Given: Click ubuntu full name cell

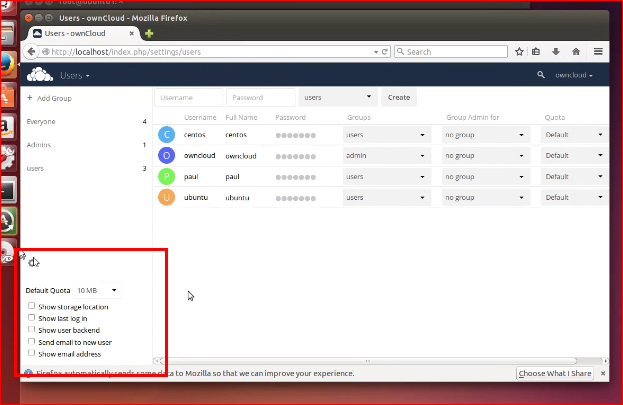Looking at the screenshot, I should click(x=237, y=198).
